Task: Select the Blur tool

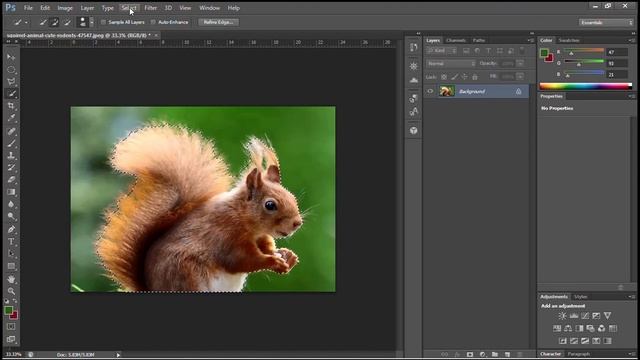Action: pos(11,204)
